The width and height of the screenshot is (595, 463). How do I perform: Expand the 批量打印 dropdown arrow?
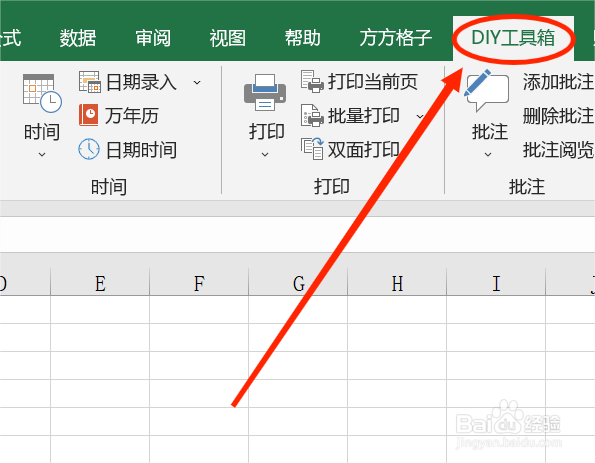click(420, 116)
